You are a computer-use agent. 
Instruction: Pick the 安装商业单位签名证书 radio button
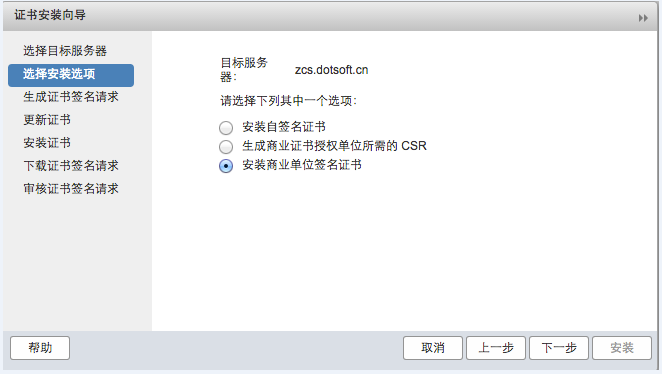pyautogui.click(x=226, y=166)
